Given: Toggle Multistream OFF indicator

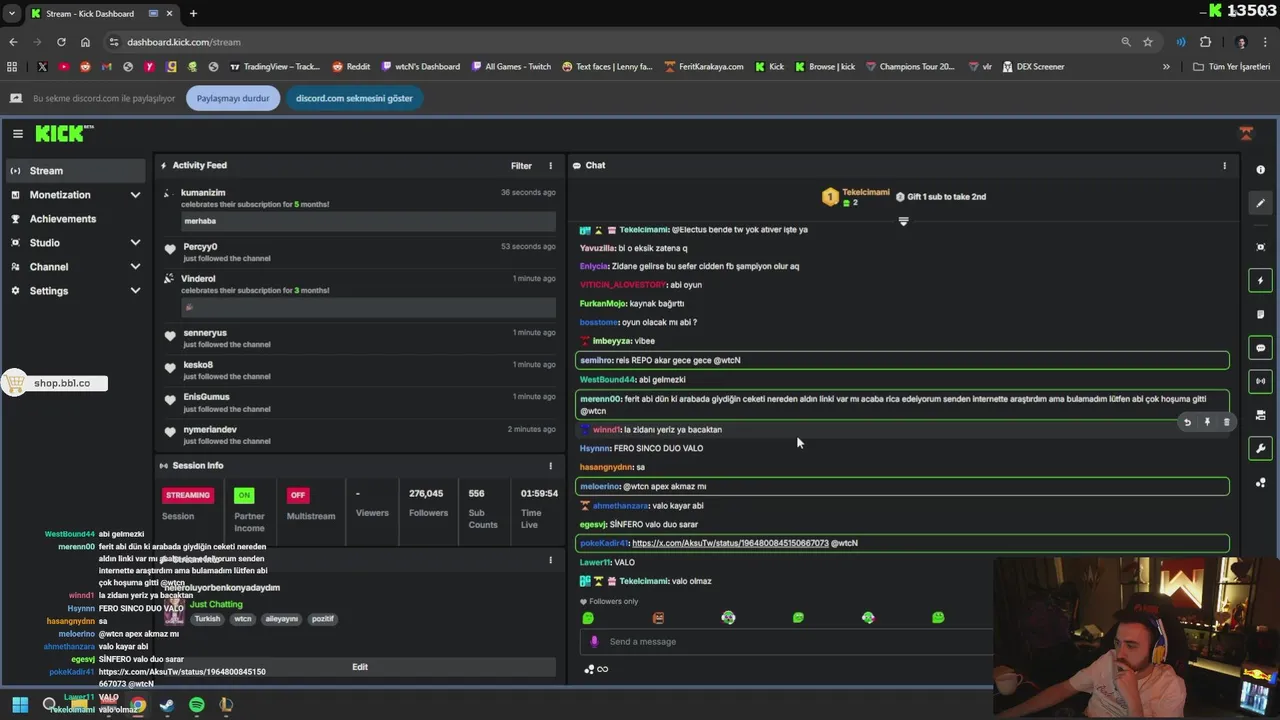Looking at the screenshot, I should pyautogui.click(x=297, y=495).
